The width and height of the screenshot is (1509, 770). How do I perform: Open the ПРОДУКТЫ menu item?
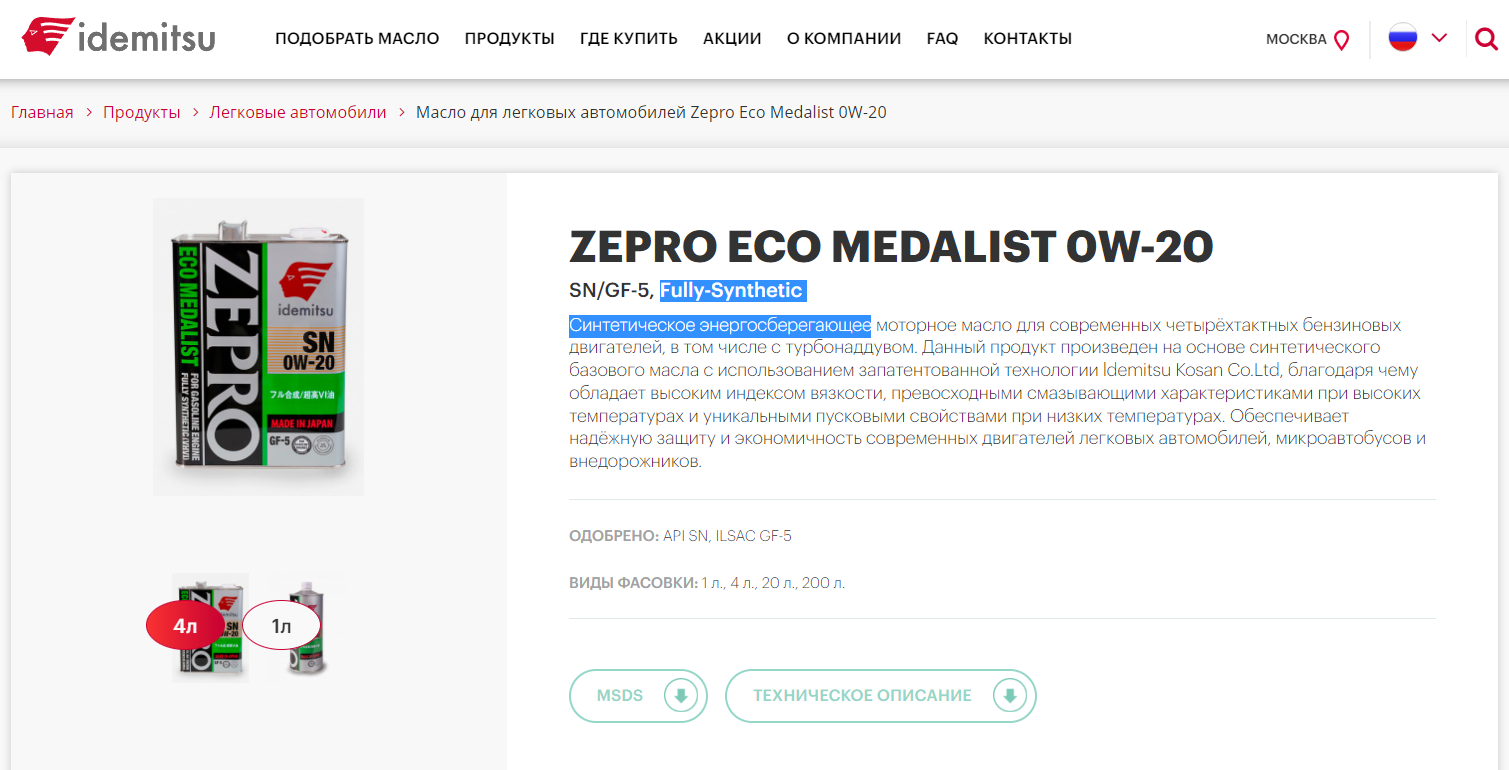point(509,39)
